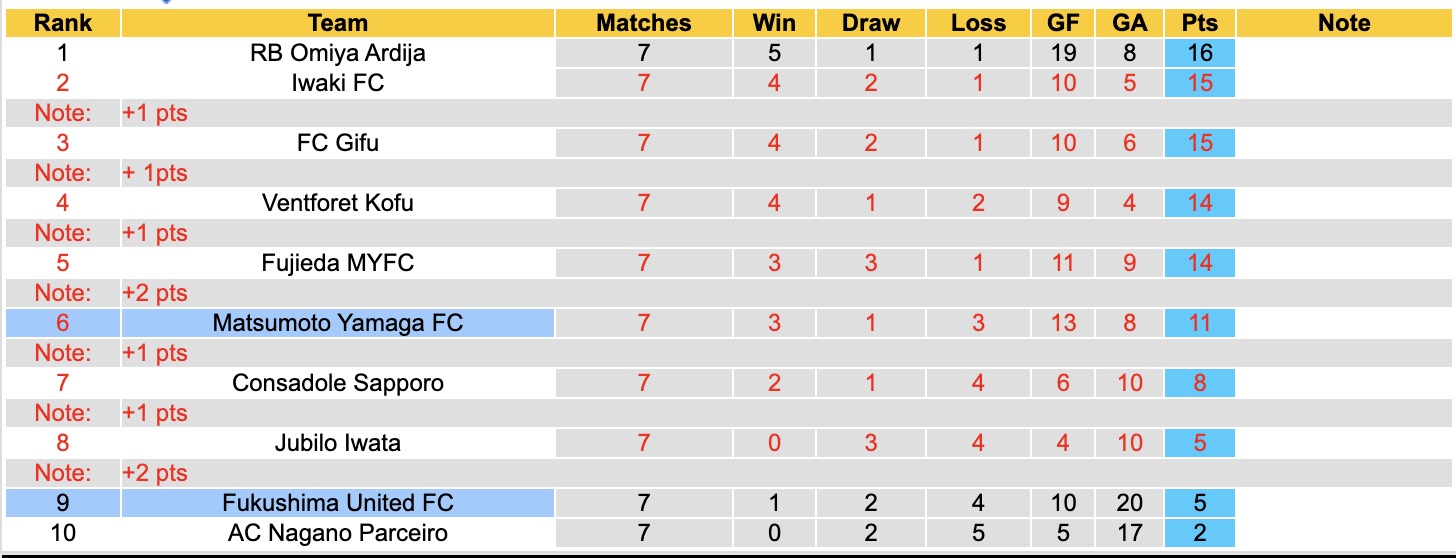Select the Pts column header
Screen dimensions: 1456x558
[1199, 23]
